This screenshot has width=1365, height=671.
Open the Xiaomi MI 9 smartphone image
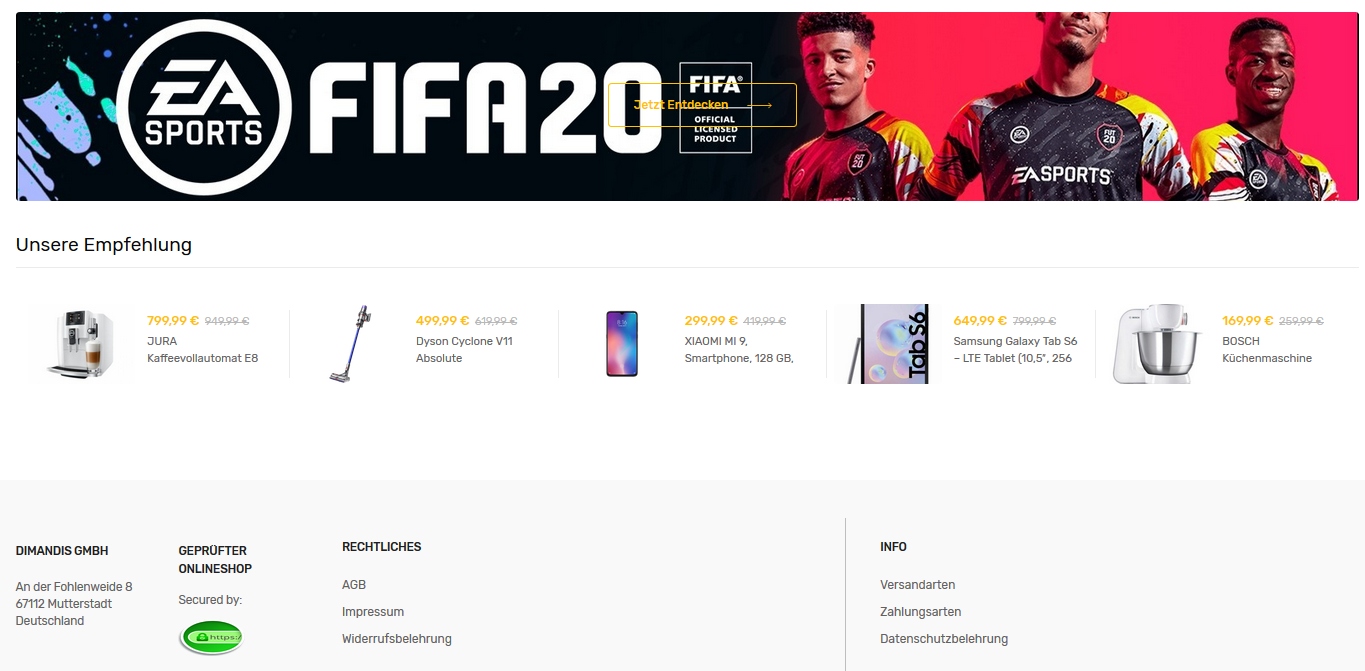622,344
